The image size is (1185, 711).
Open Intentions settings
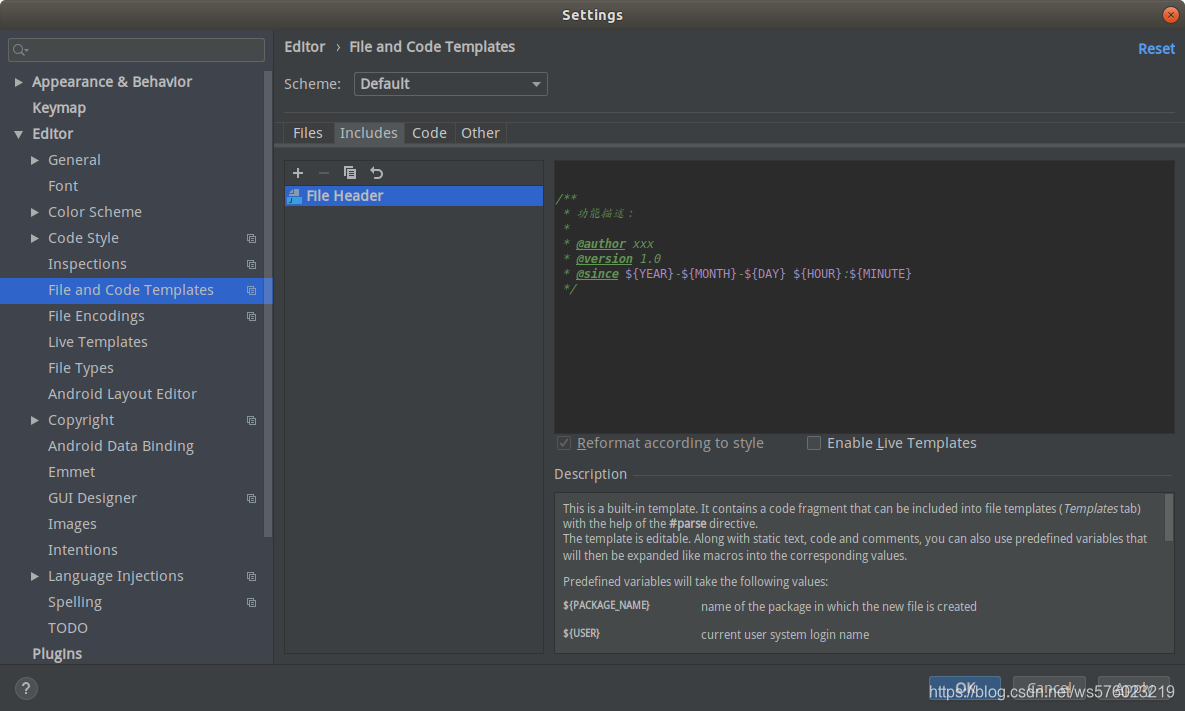click(x=82, y=551)
